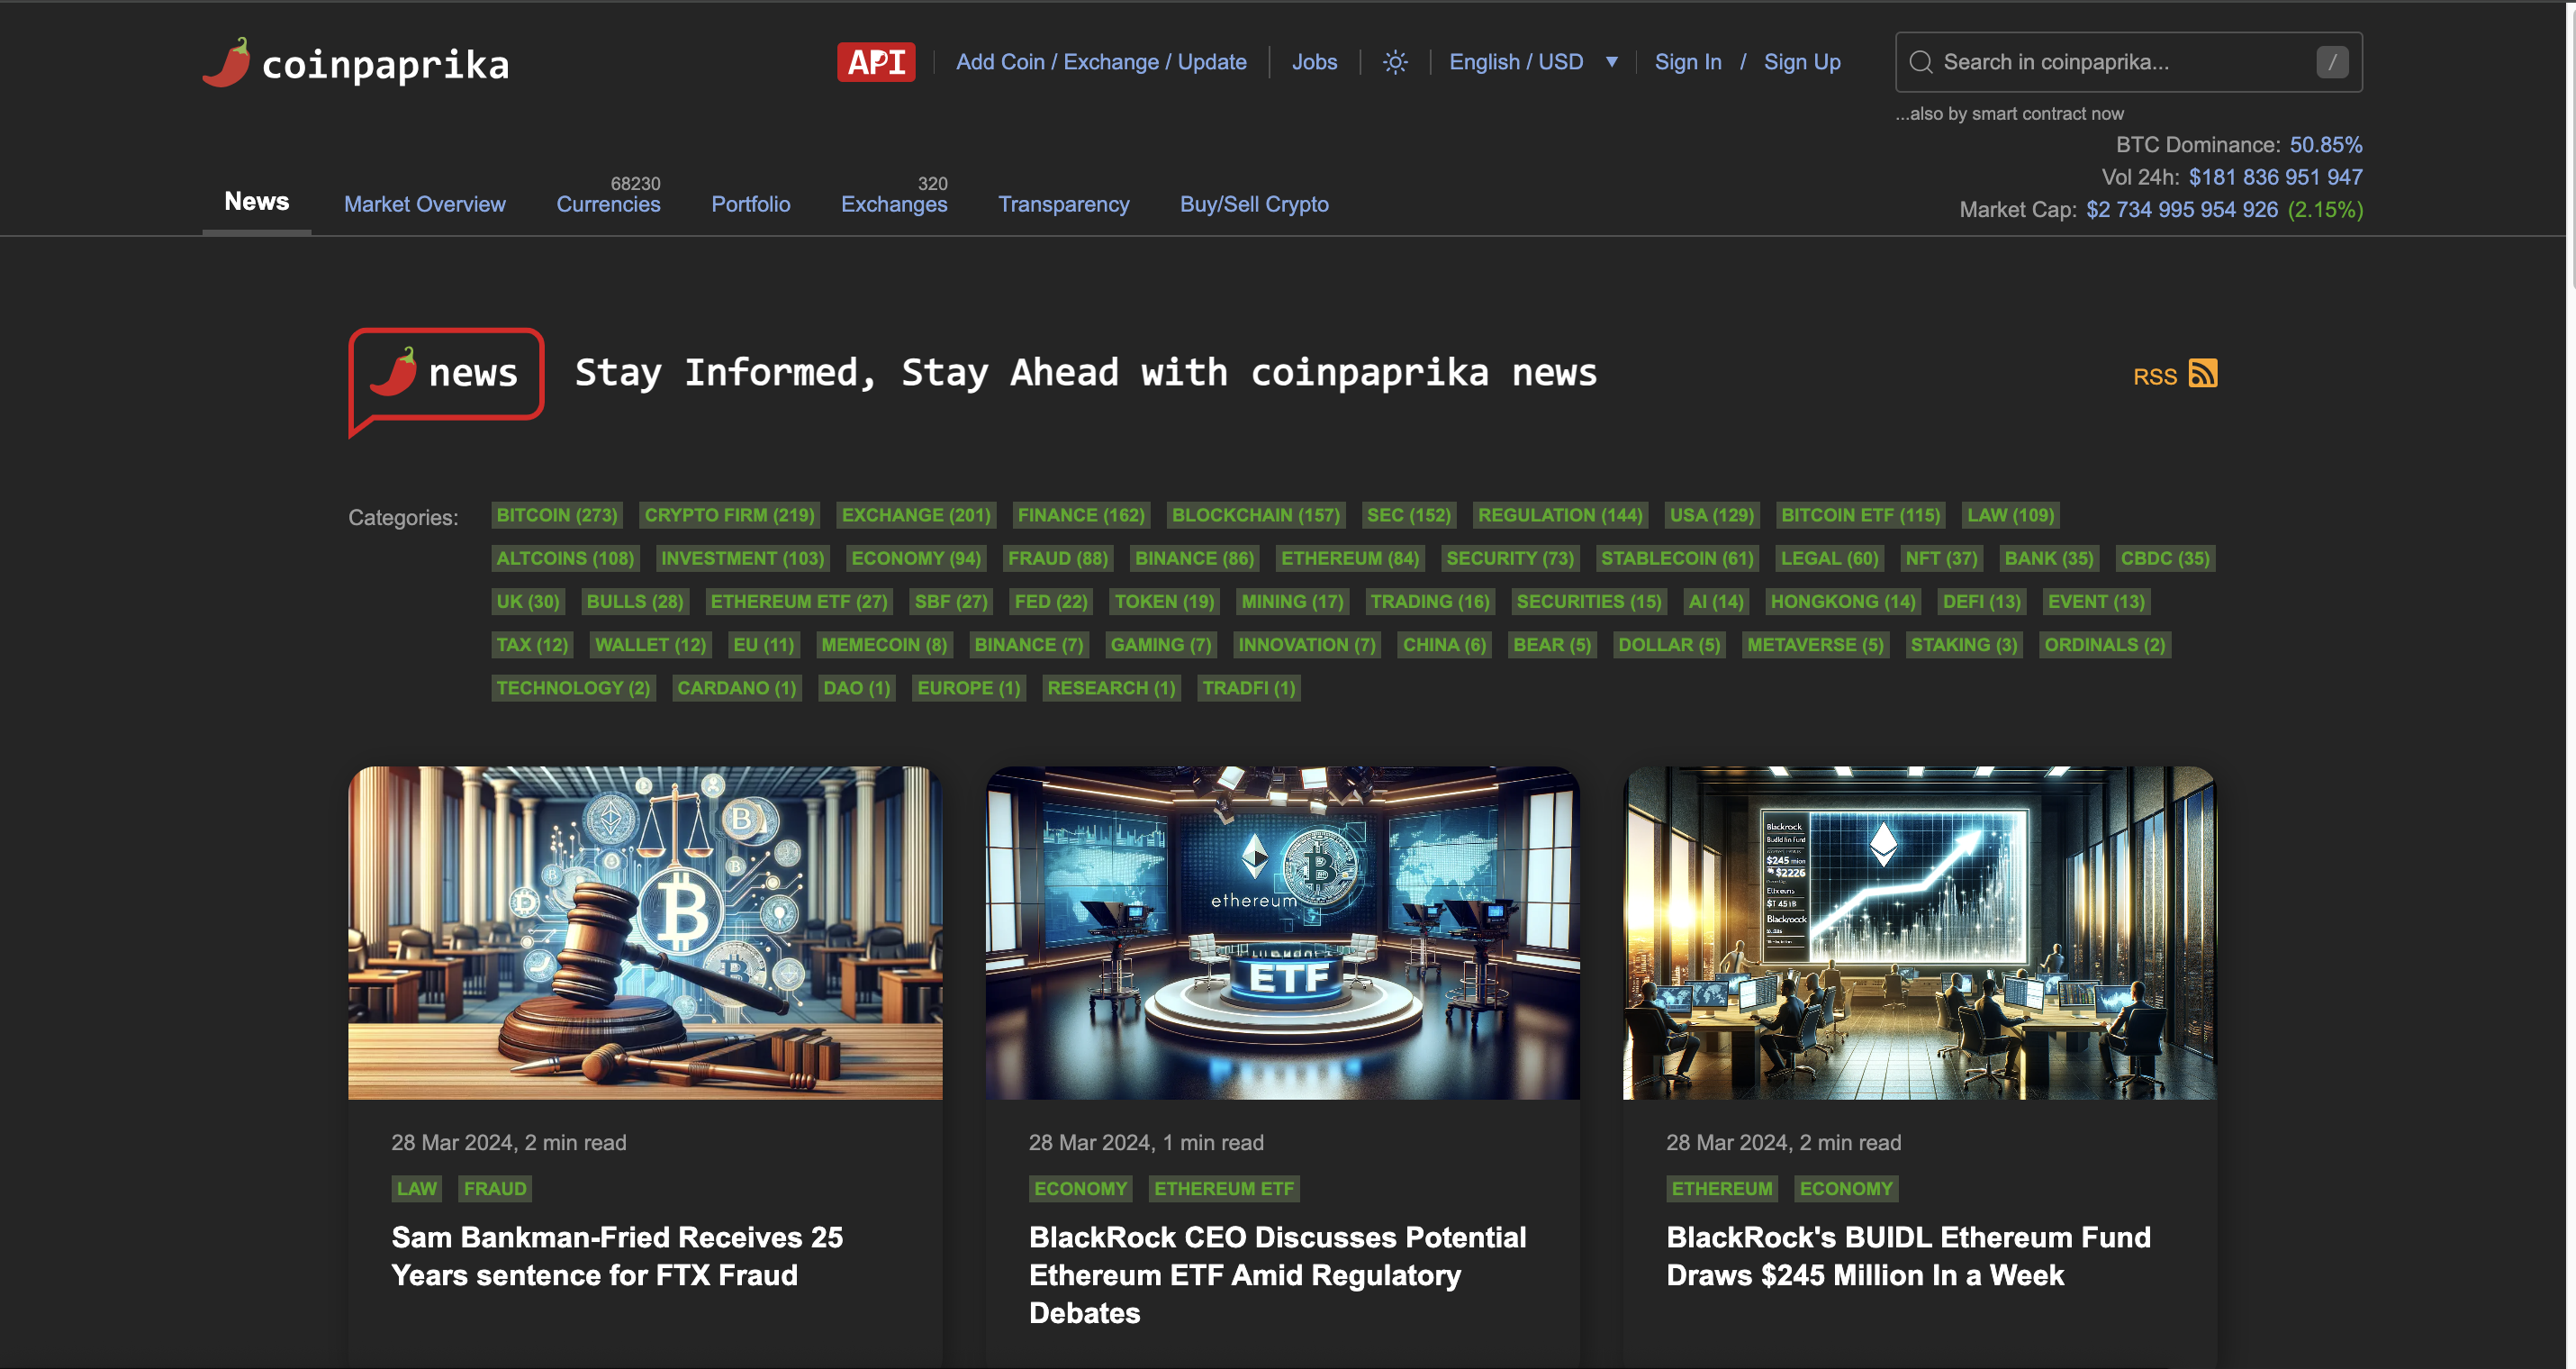This screenshot has height=1369, width=2576.
Task: Click FRAUD tag on Bankman-Fried card
Action: coord(494,1188)
